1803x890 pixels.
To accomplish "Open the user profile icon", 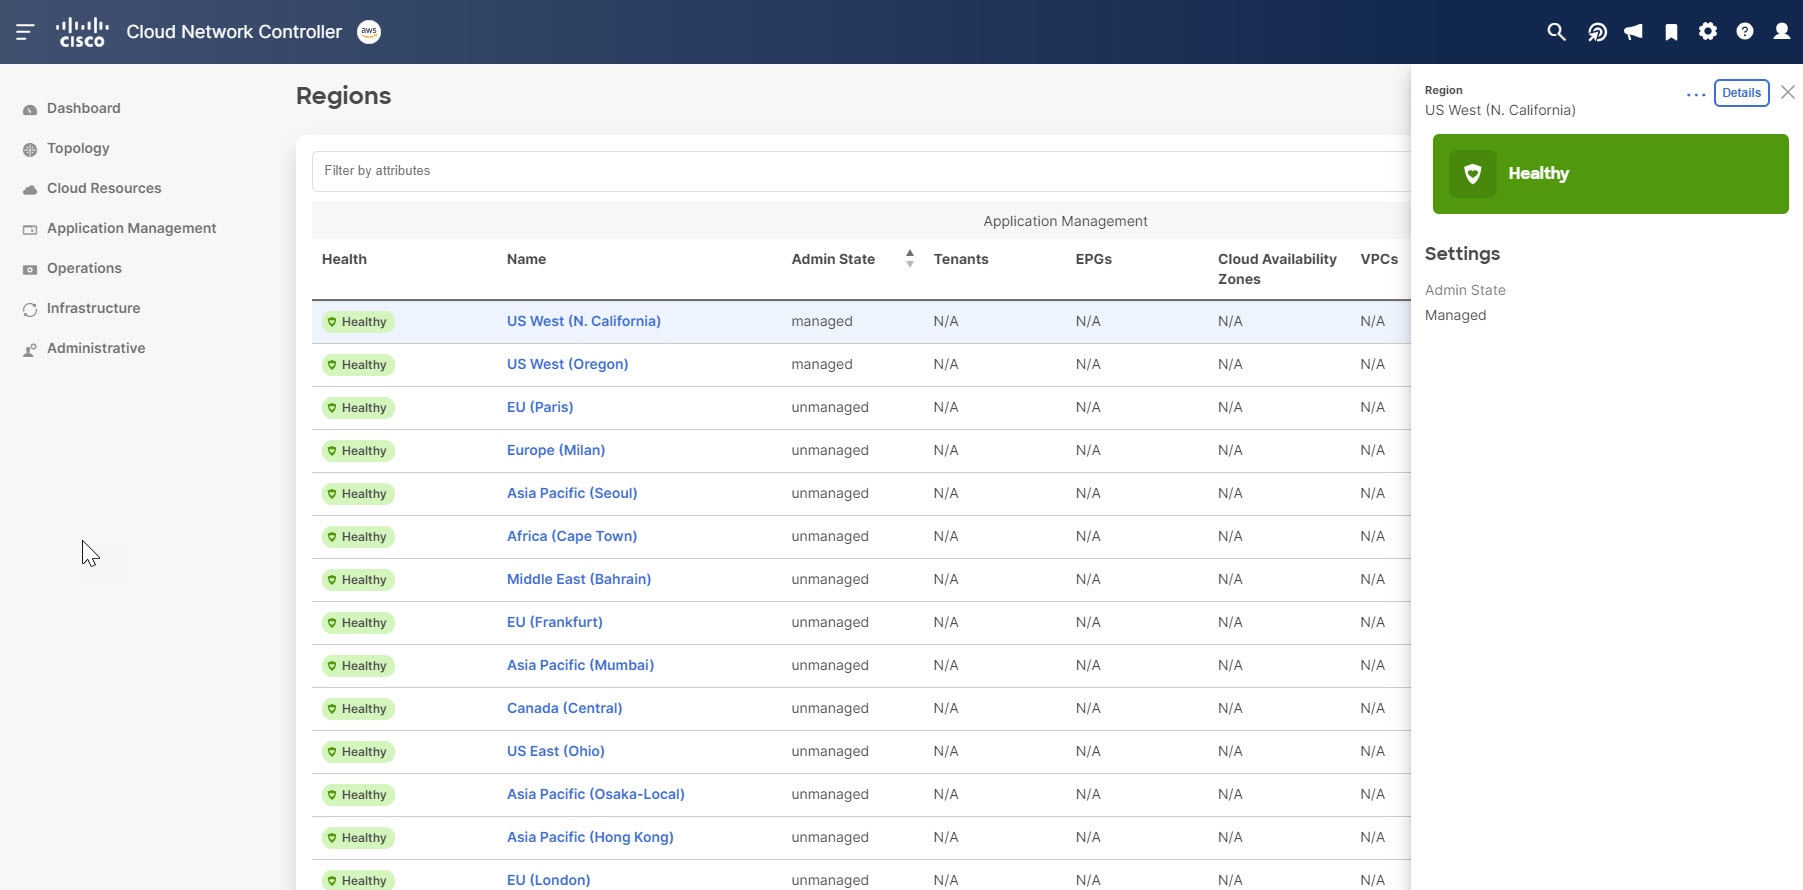I will click(x=1782, y=32).
